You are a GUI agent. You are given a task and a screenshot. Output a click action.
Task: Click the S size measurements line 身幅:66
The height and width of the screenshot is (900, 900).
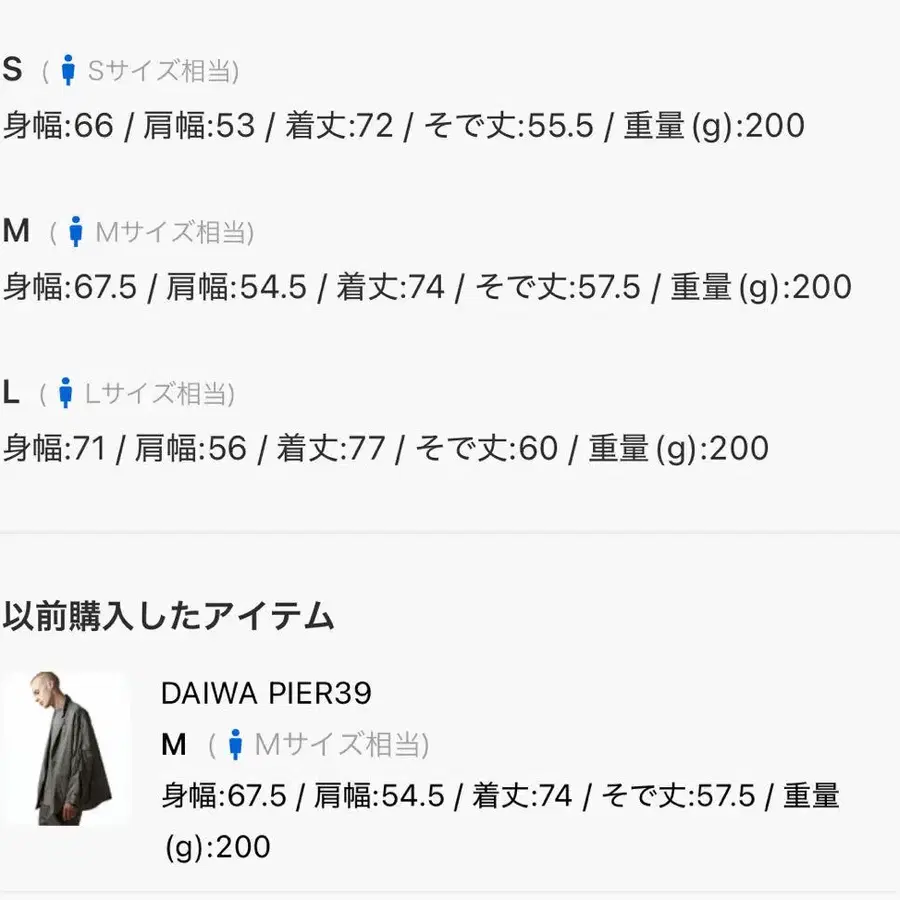pyautogui.click(x=404, y=125)
